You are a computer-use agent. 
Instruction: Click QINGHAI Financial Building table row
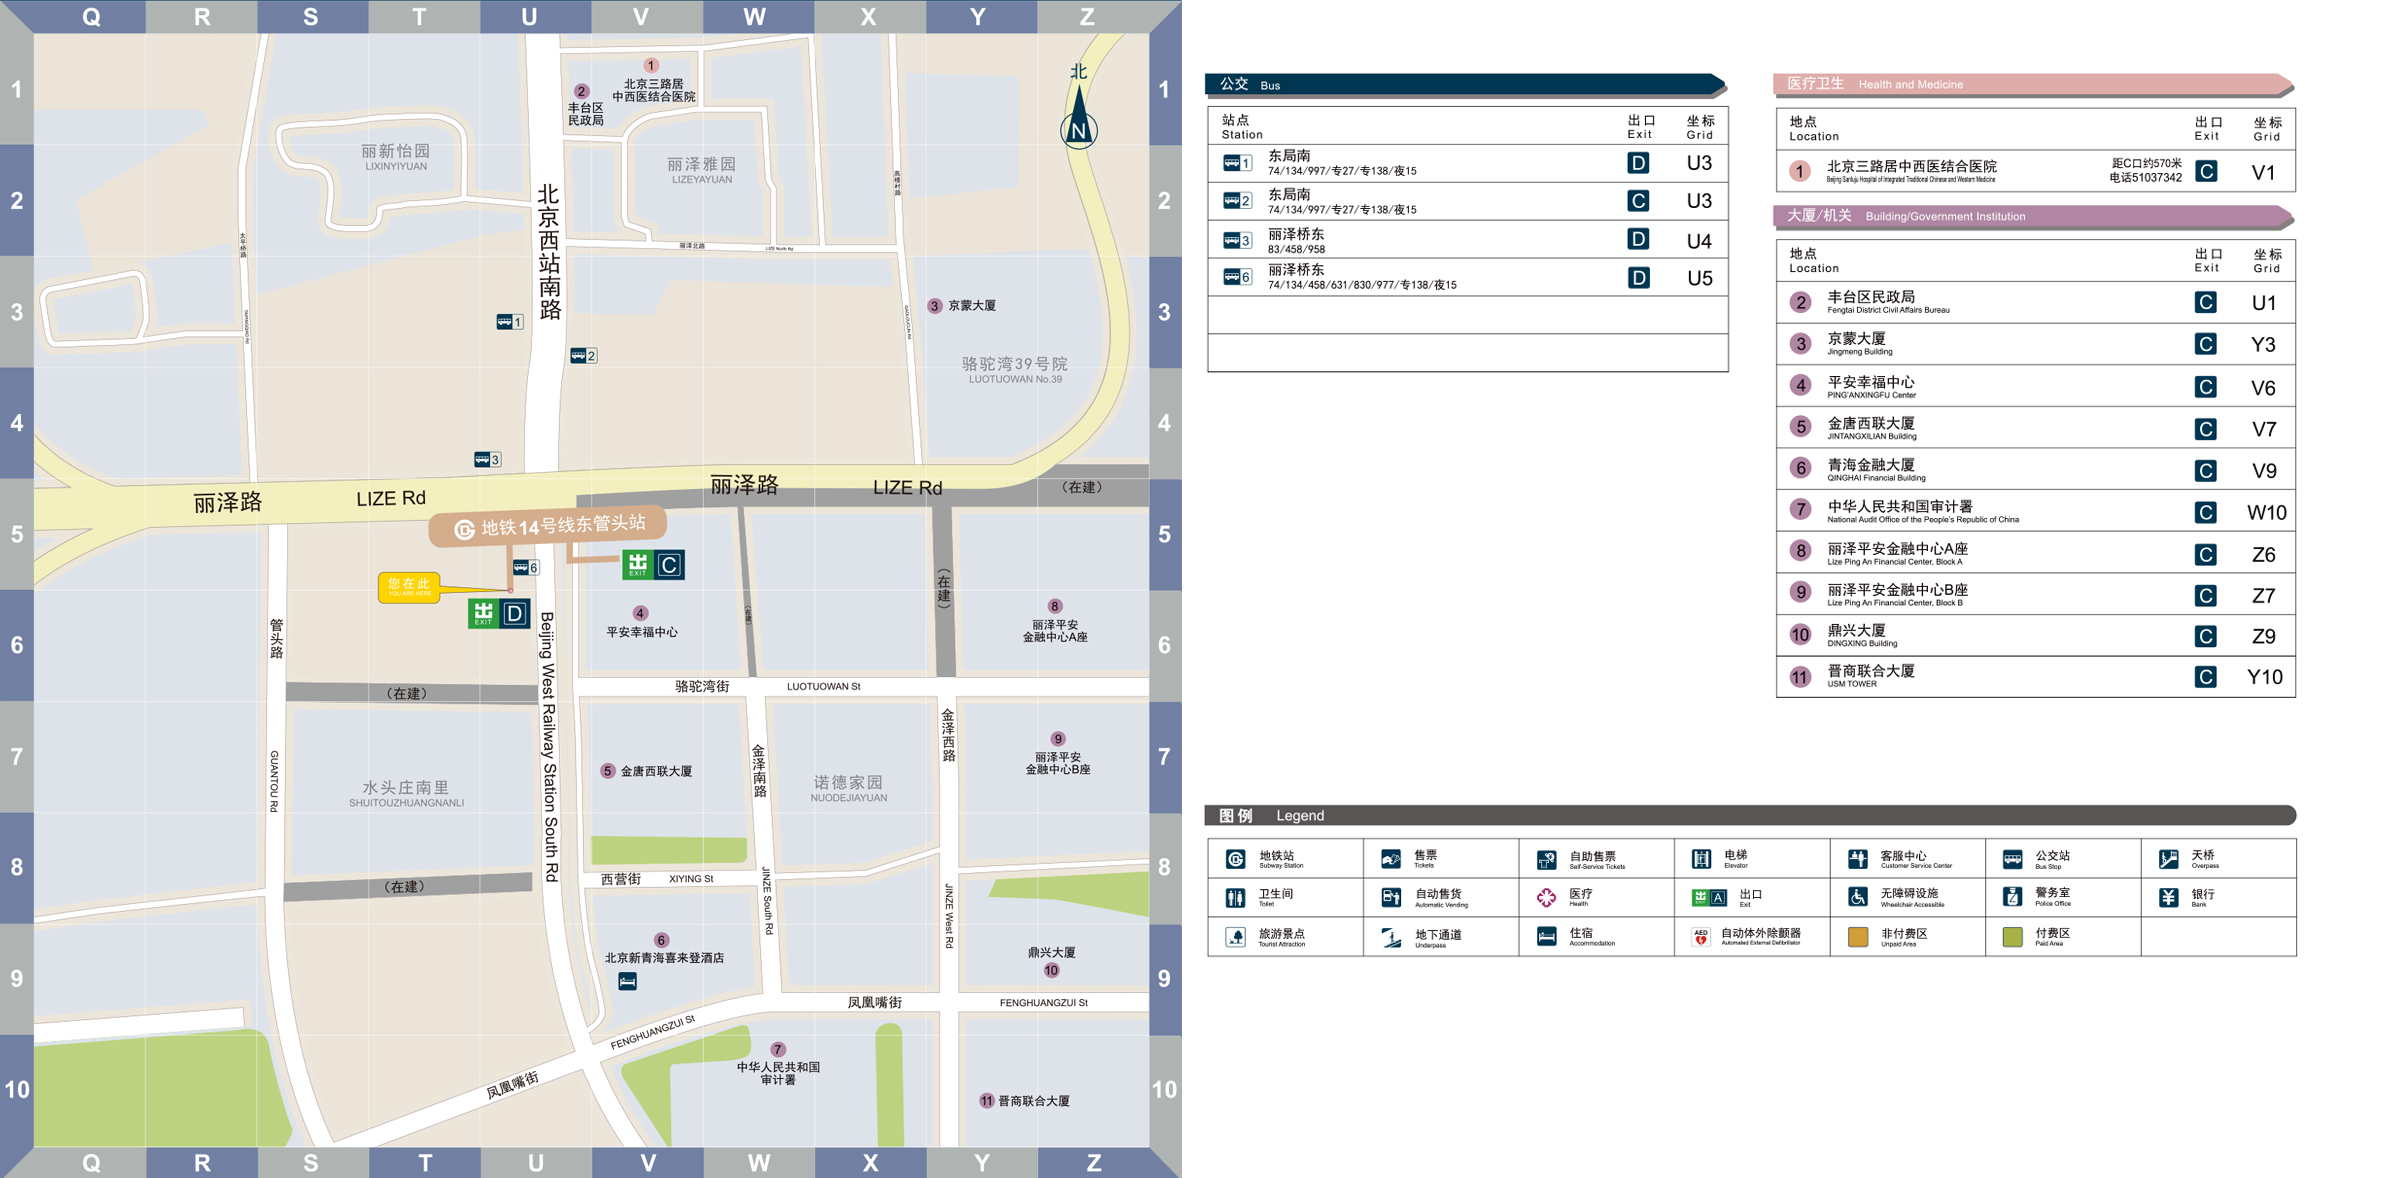pyautogui.click(x=2035, y=469)
